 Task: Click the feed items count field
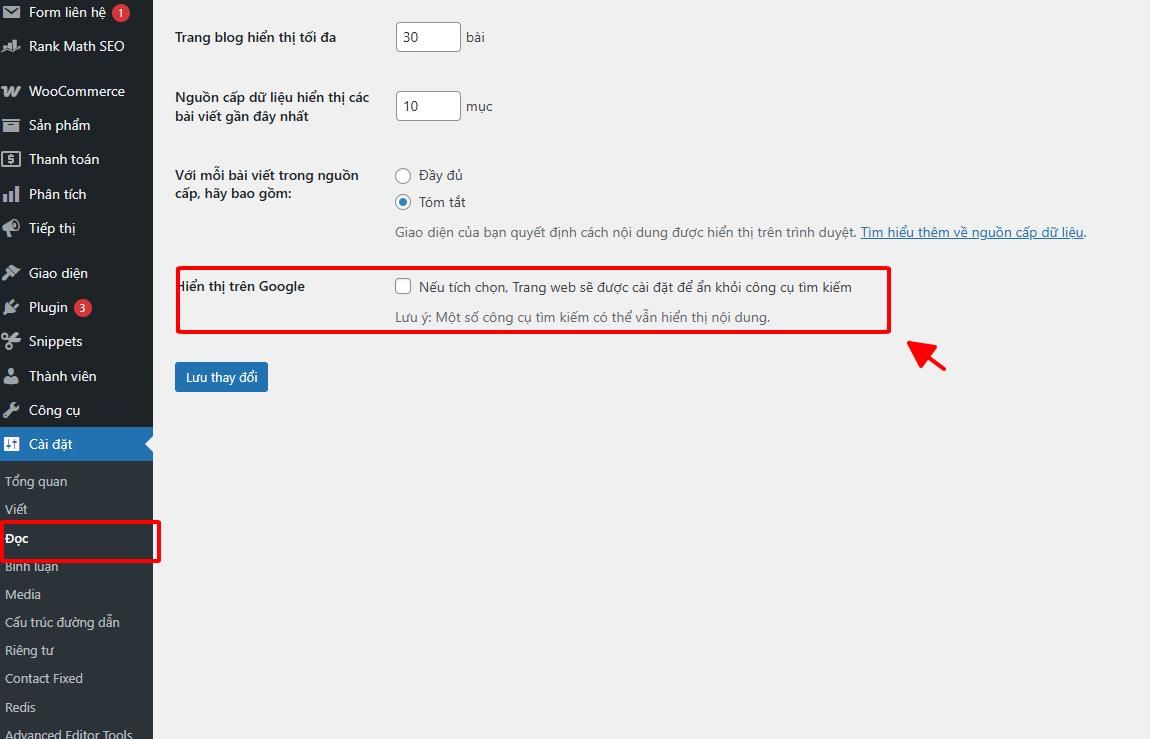[428, 106]
